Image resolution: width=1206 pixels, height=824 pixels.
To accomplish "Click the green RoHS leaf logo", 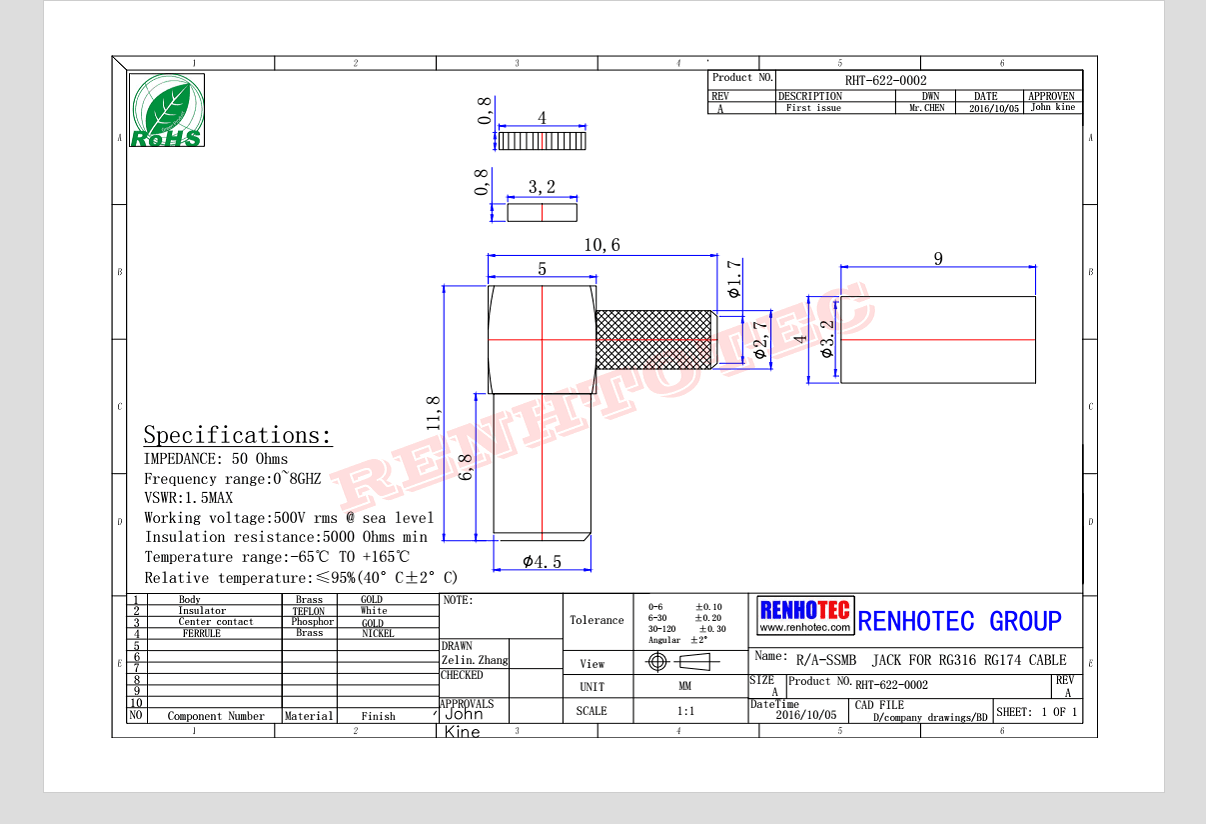I will click(167, 110).
